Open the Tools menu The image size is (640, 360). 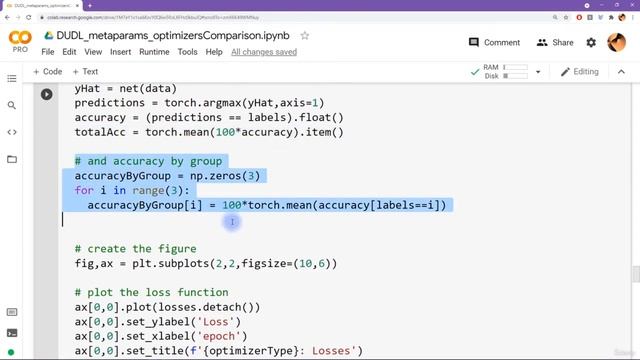click(x=187, y=52)
